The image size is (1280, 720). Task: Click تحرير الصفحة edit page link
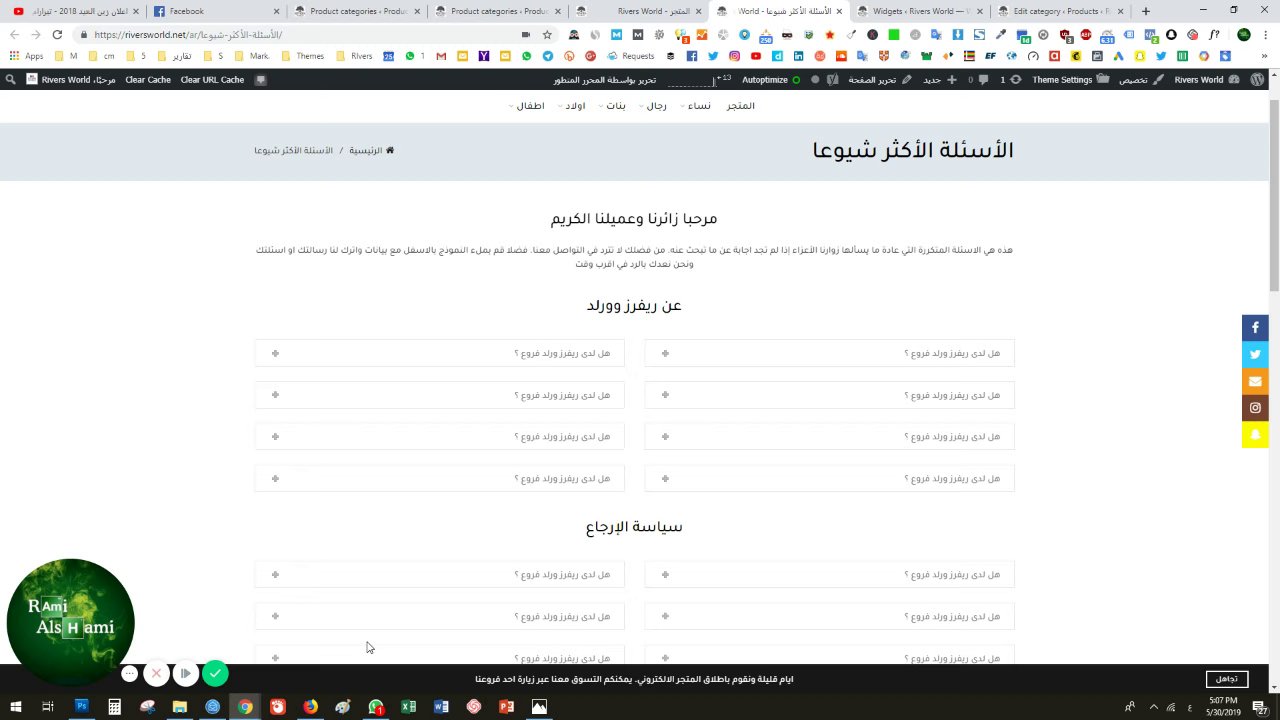[880, 79]
